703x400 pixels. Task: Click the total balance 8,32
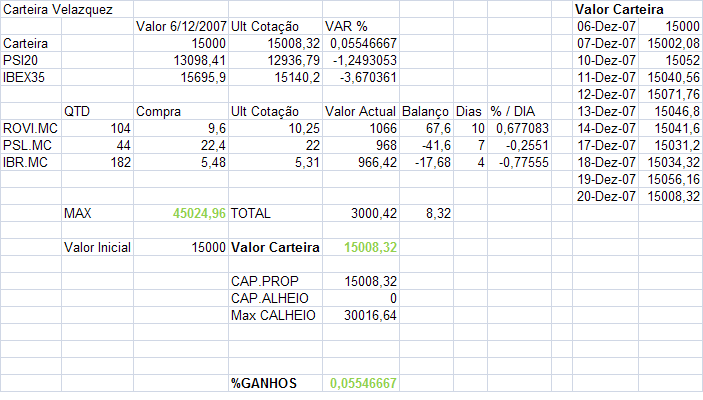coord(438,213)
